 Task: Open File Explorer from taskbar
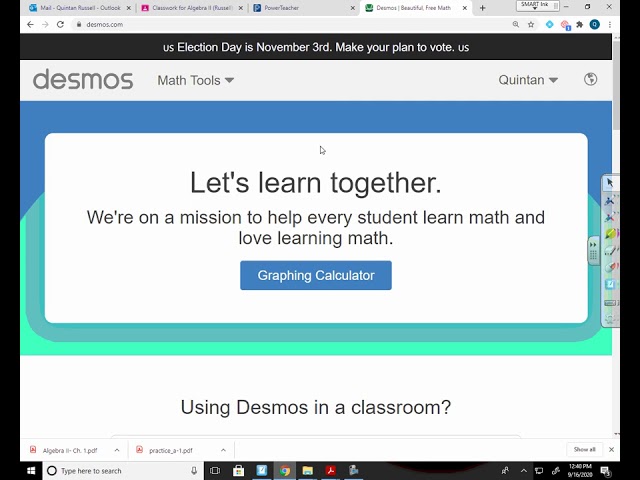pos(308,471)
